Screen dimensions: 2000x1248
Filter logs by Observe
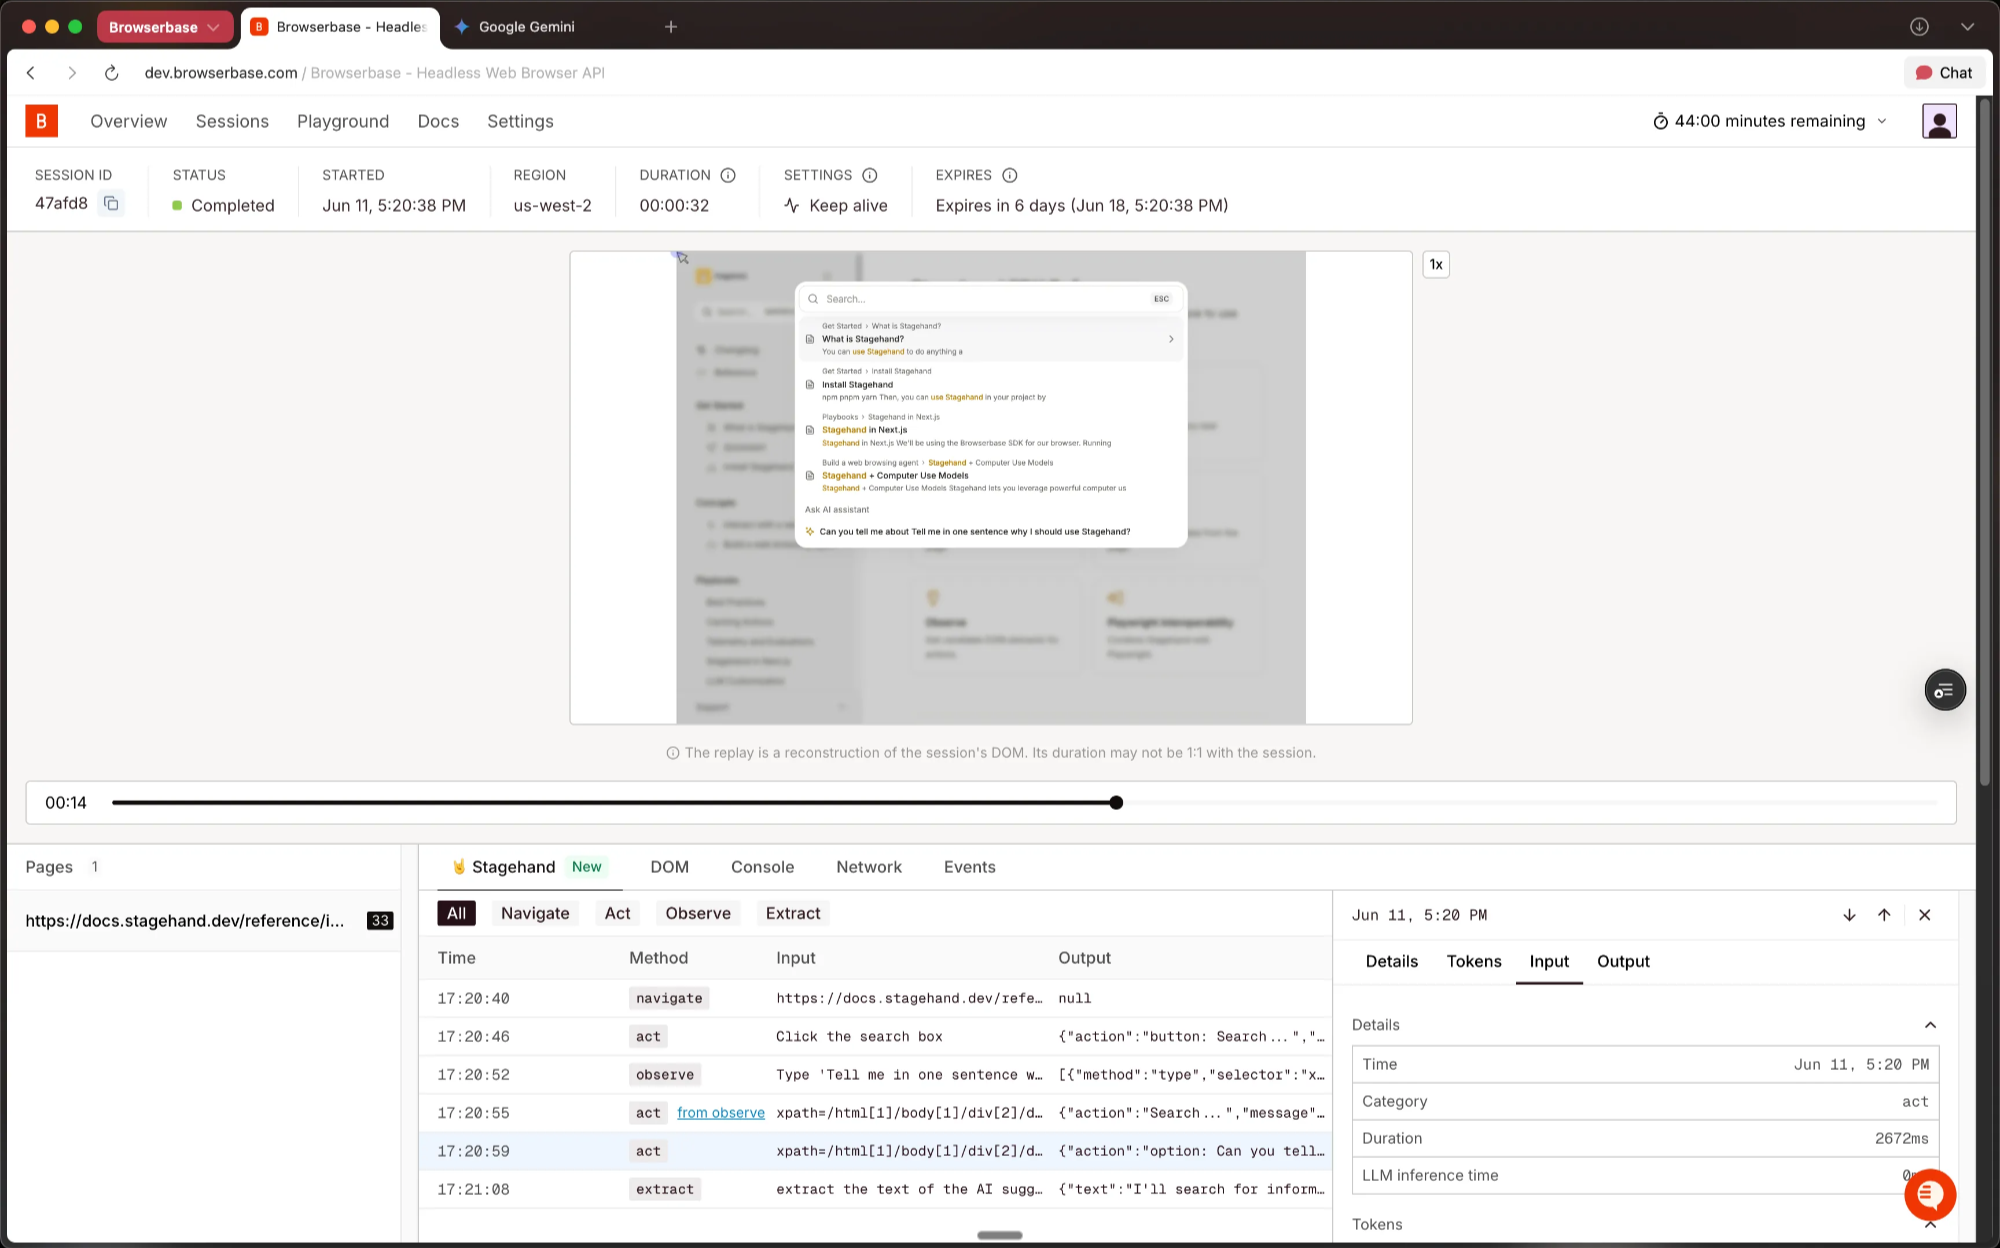[698, 913]
